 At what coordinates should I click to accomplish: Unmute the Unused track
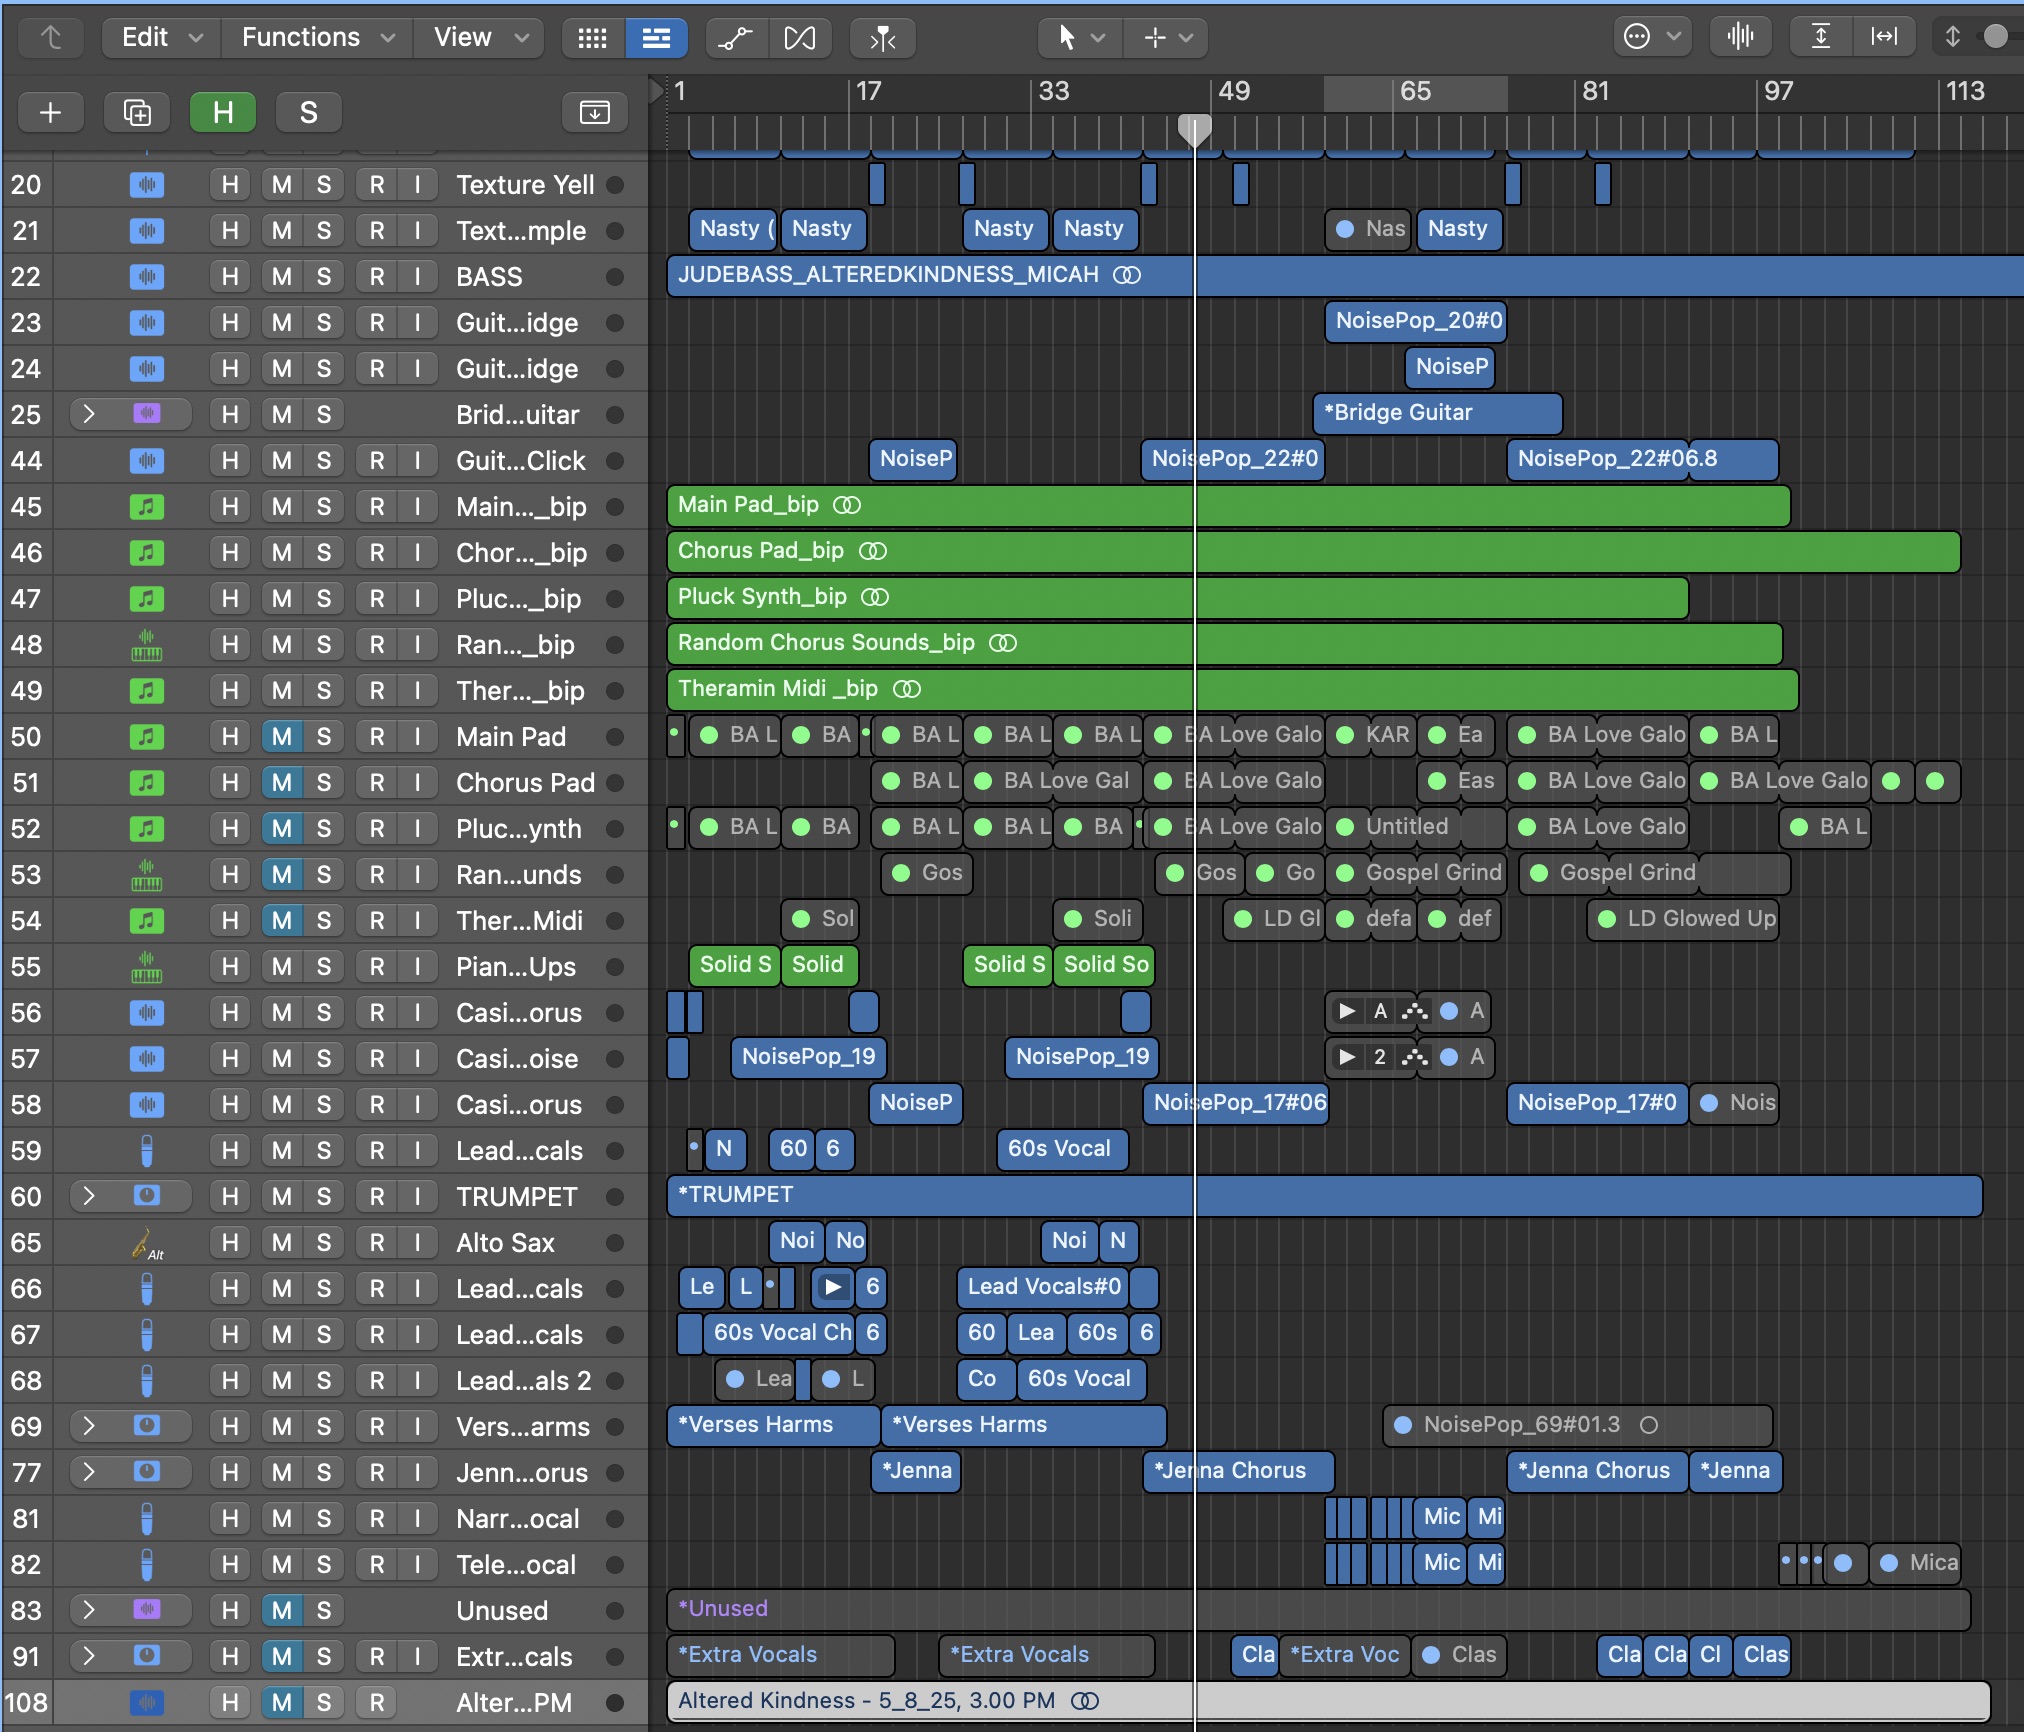coord(282,1611)
